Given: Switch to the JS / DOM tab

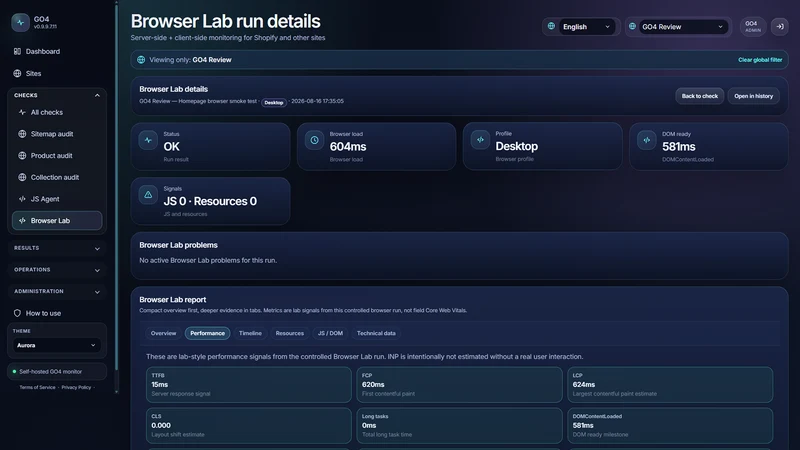Looking at the screenshot, I should click(330, 333).
